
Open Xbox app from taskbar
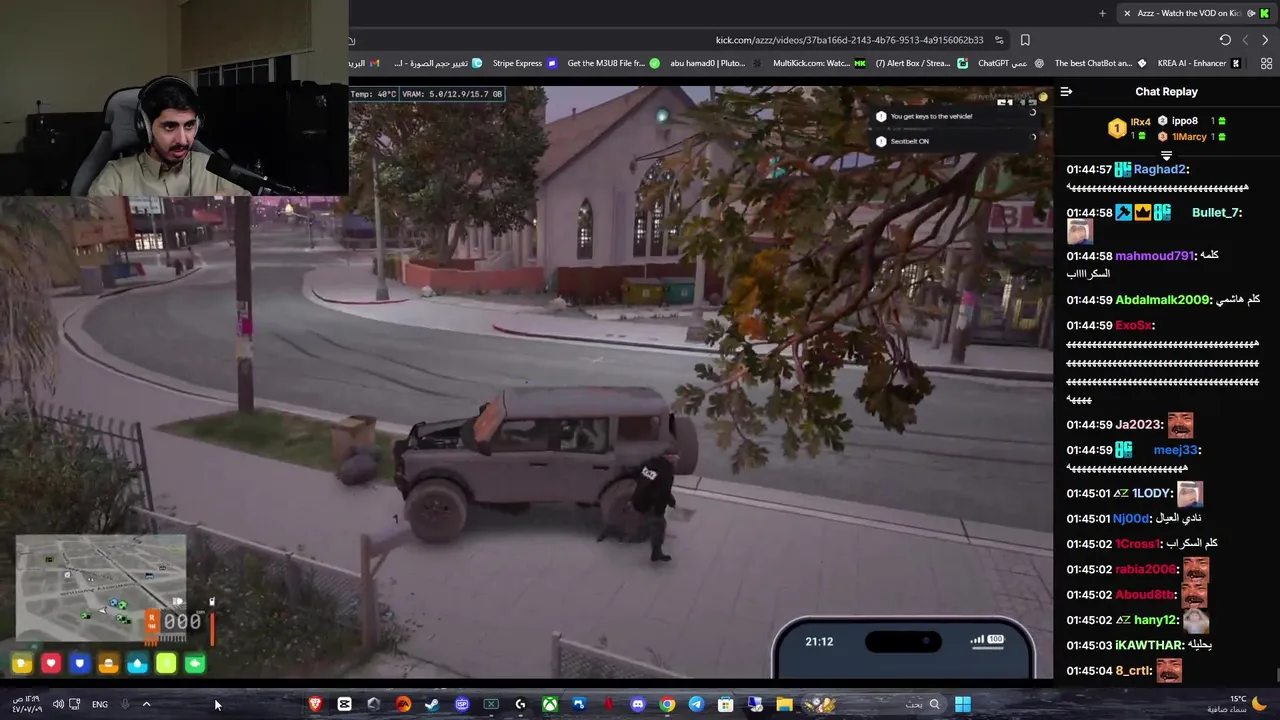click(x=550, y=704)
